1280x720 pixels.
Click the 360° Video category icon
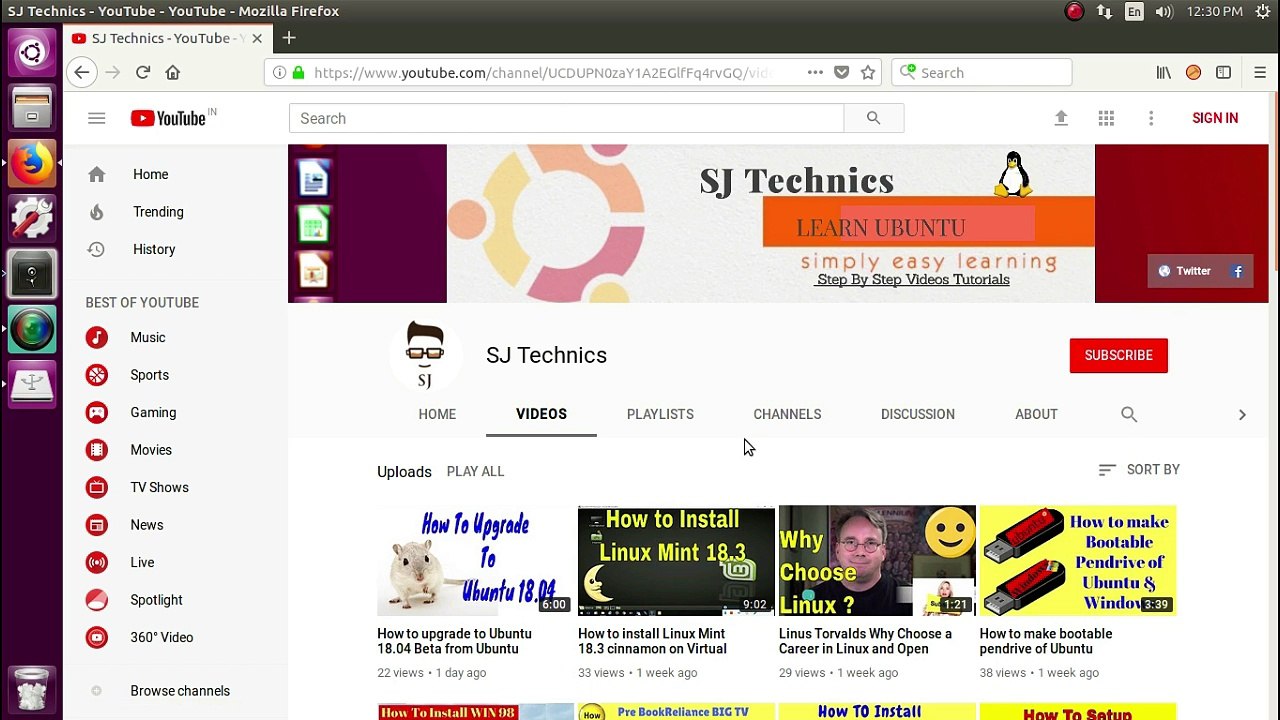pos(96,637)
